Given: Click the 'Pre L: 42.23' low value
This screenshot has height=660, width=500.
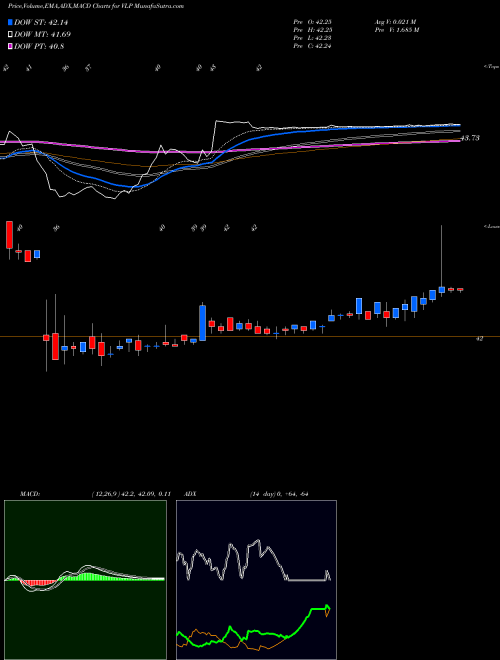Looking at the screenshot, I should (x=312, y=38).
